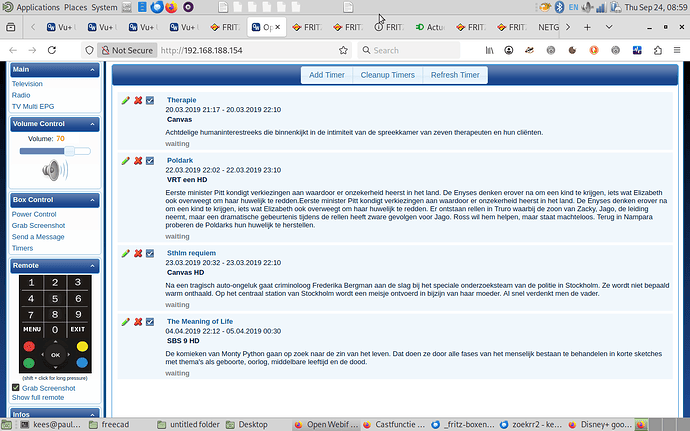The height and width of the screenshot is (431, 690).
Task: Launch Firefox from the top panel
Action: 171,7
